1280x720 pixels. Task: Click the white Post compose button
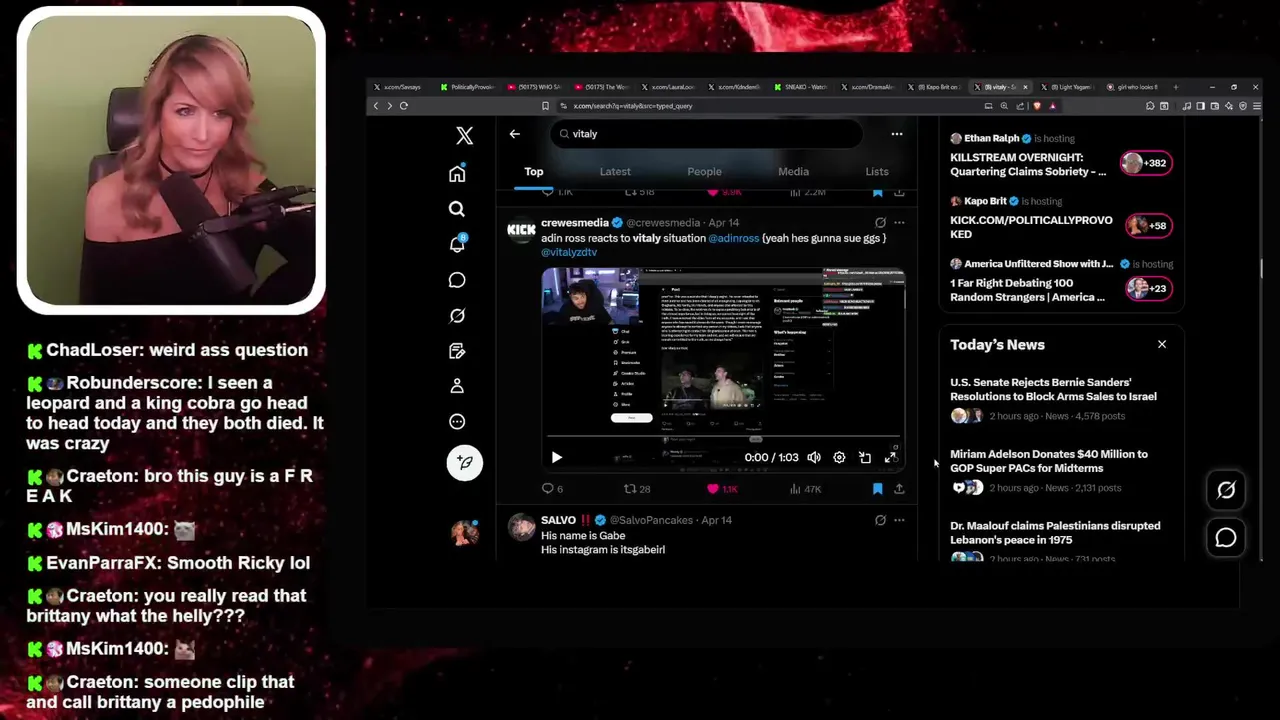[x=464, y=462]
